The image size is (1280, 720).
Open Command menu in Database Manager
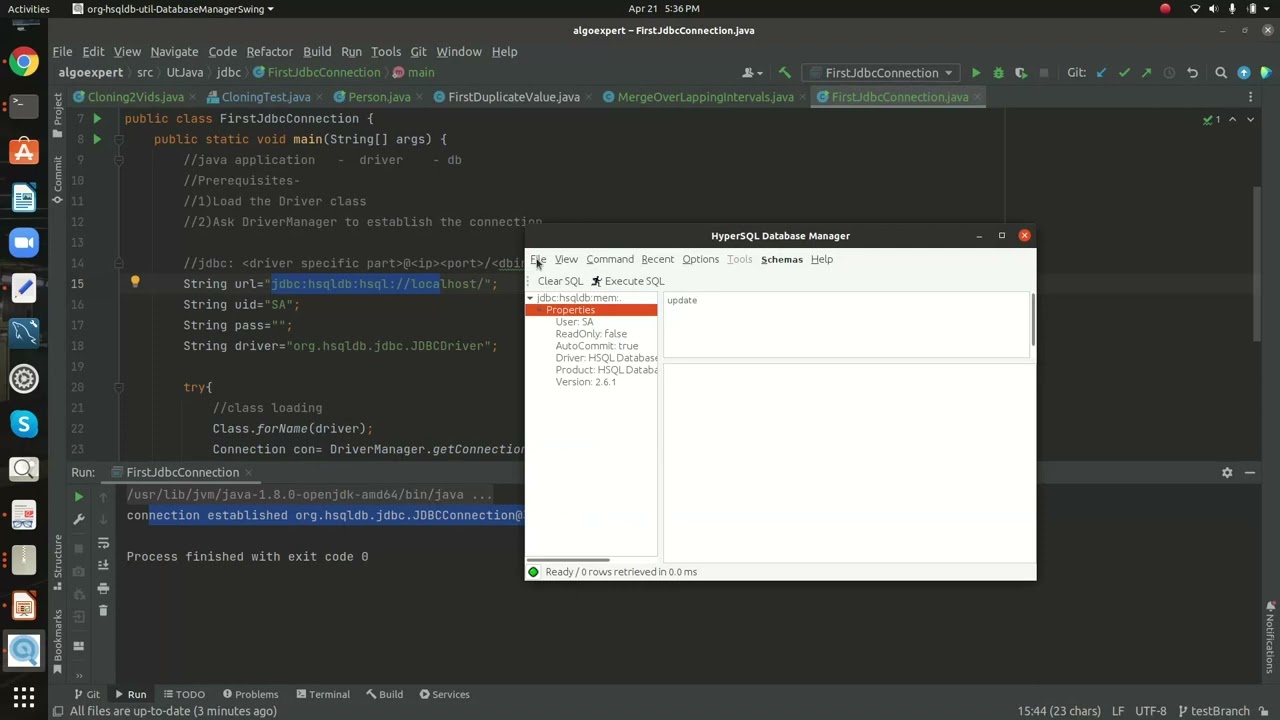[610, 259]
